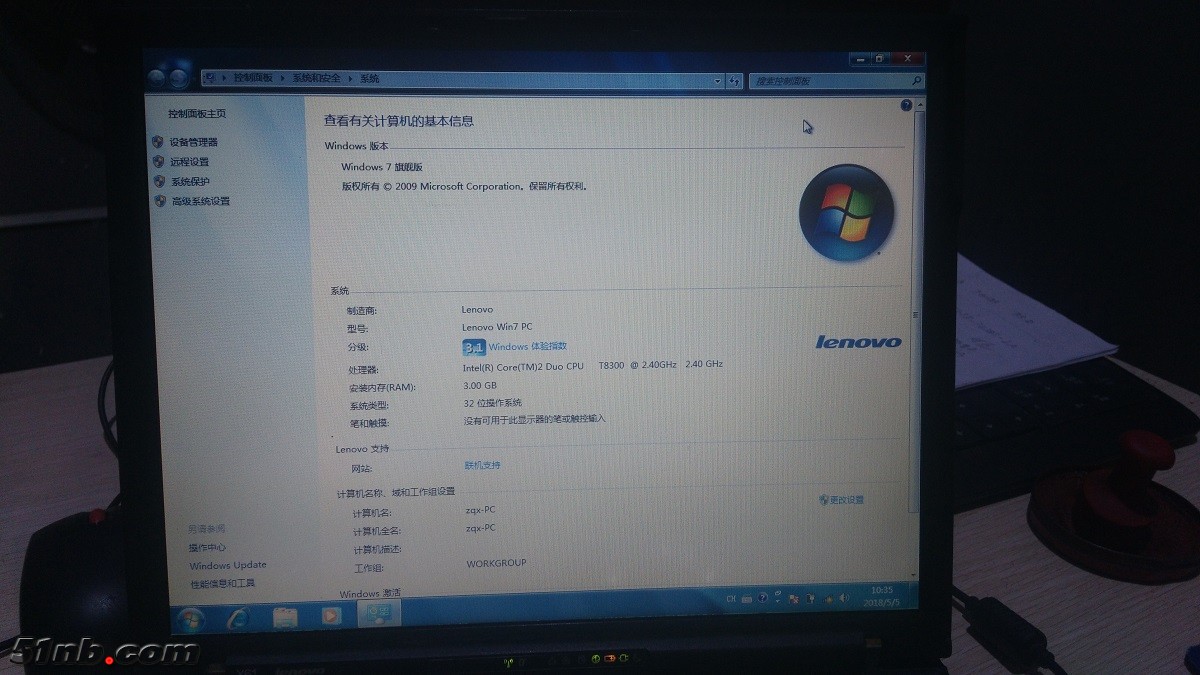This screenshot has height=675, width=1200.
Task: Click 'Windows 7 旗舰版' edition text
Action: [382, 167]
